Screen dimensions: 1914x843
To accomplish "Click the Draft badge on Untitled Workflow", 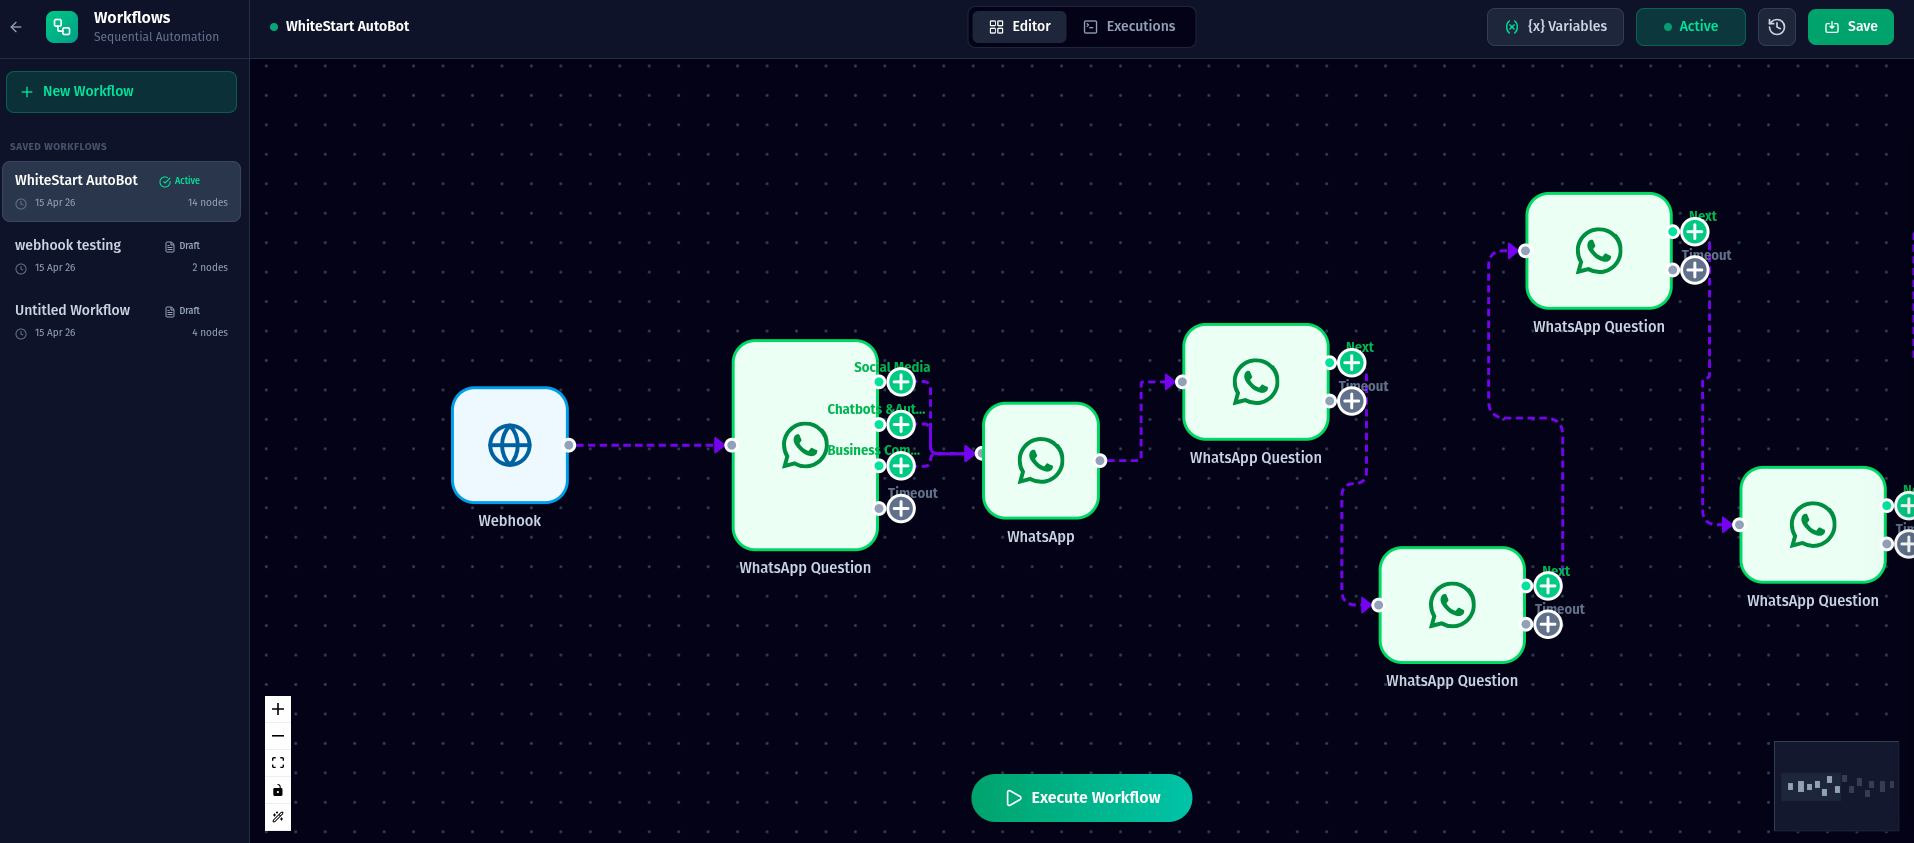I will [x=182, y=311].
